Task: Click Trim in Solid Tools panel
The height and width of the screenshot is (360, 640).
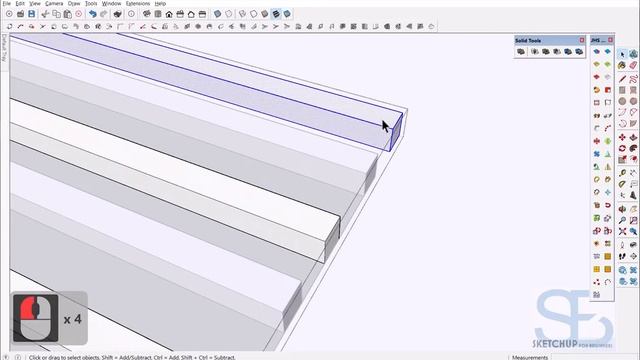Action: (568, 51)
